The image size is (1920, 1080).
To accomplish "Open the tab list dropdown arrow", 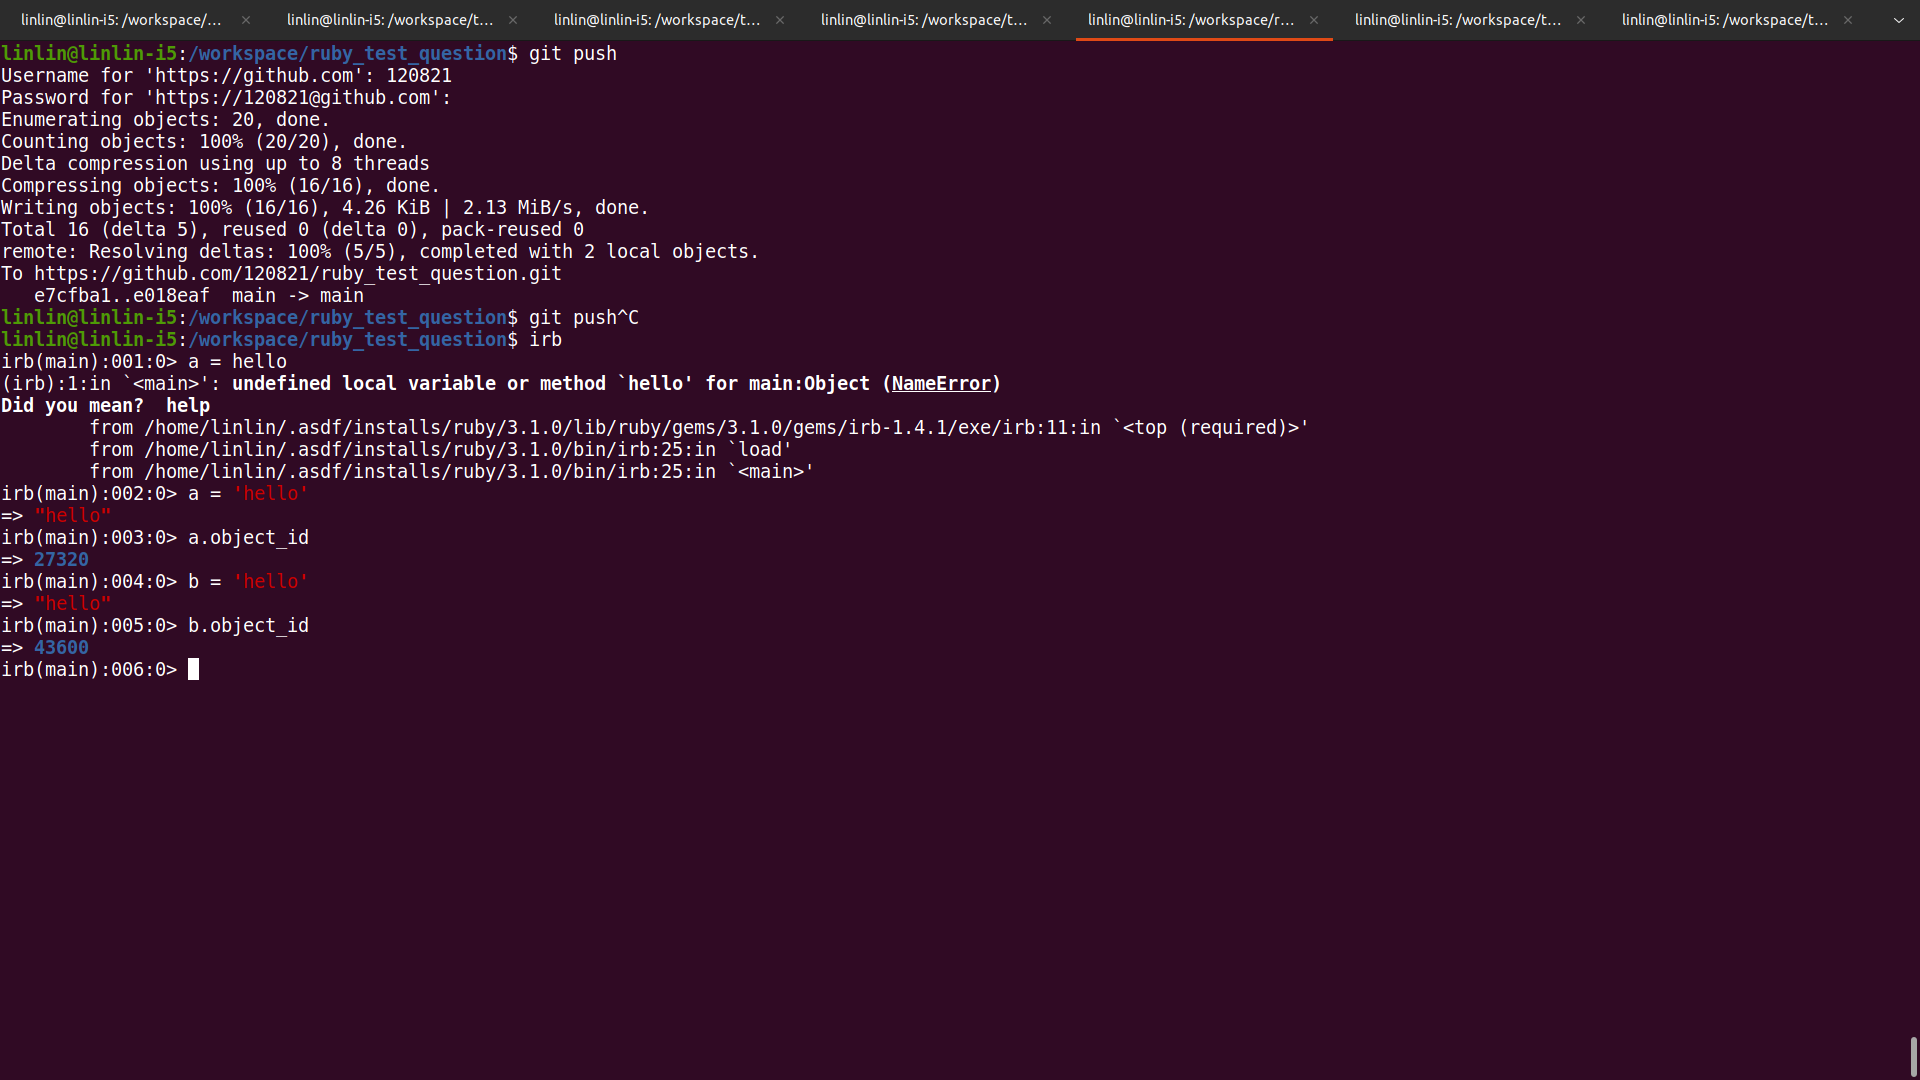I will click(x=1899, y=20).
